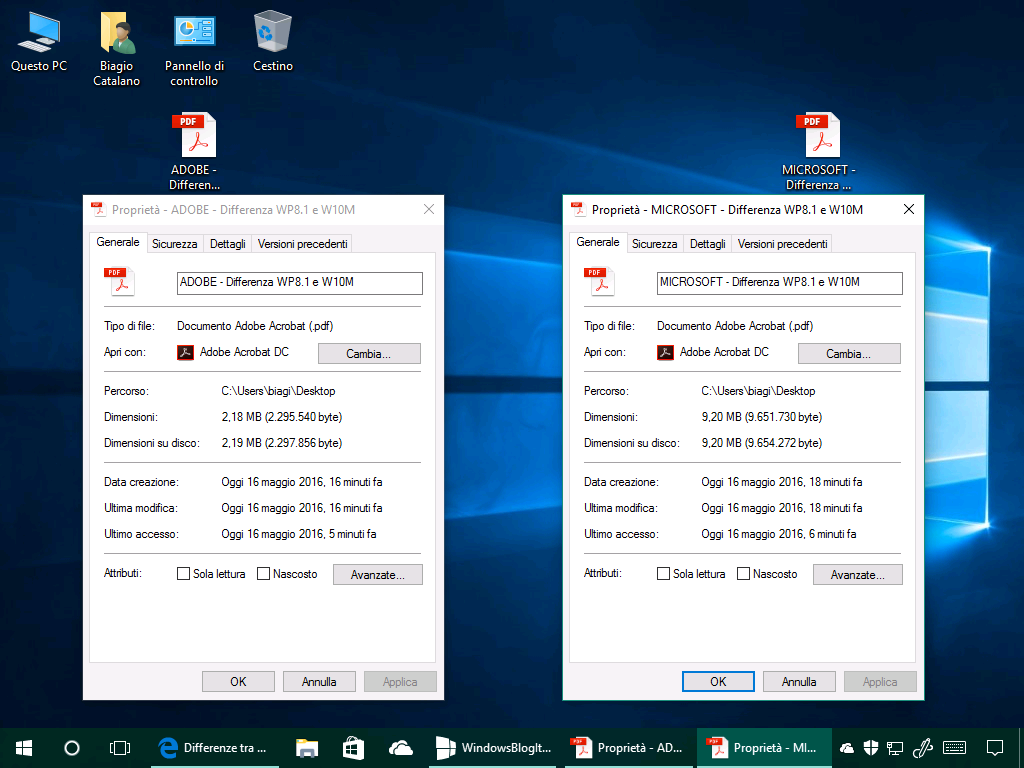Switch to Proprietà - MICROSOFT taskbar item

764,748
